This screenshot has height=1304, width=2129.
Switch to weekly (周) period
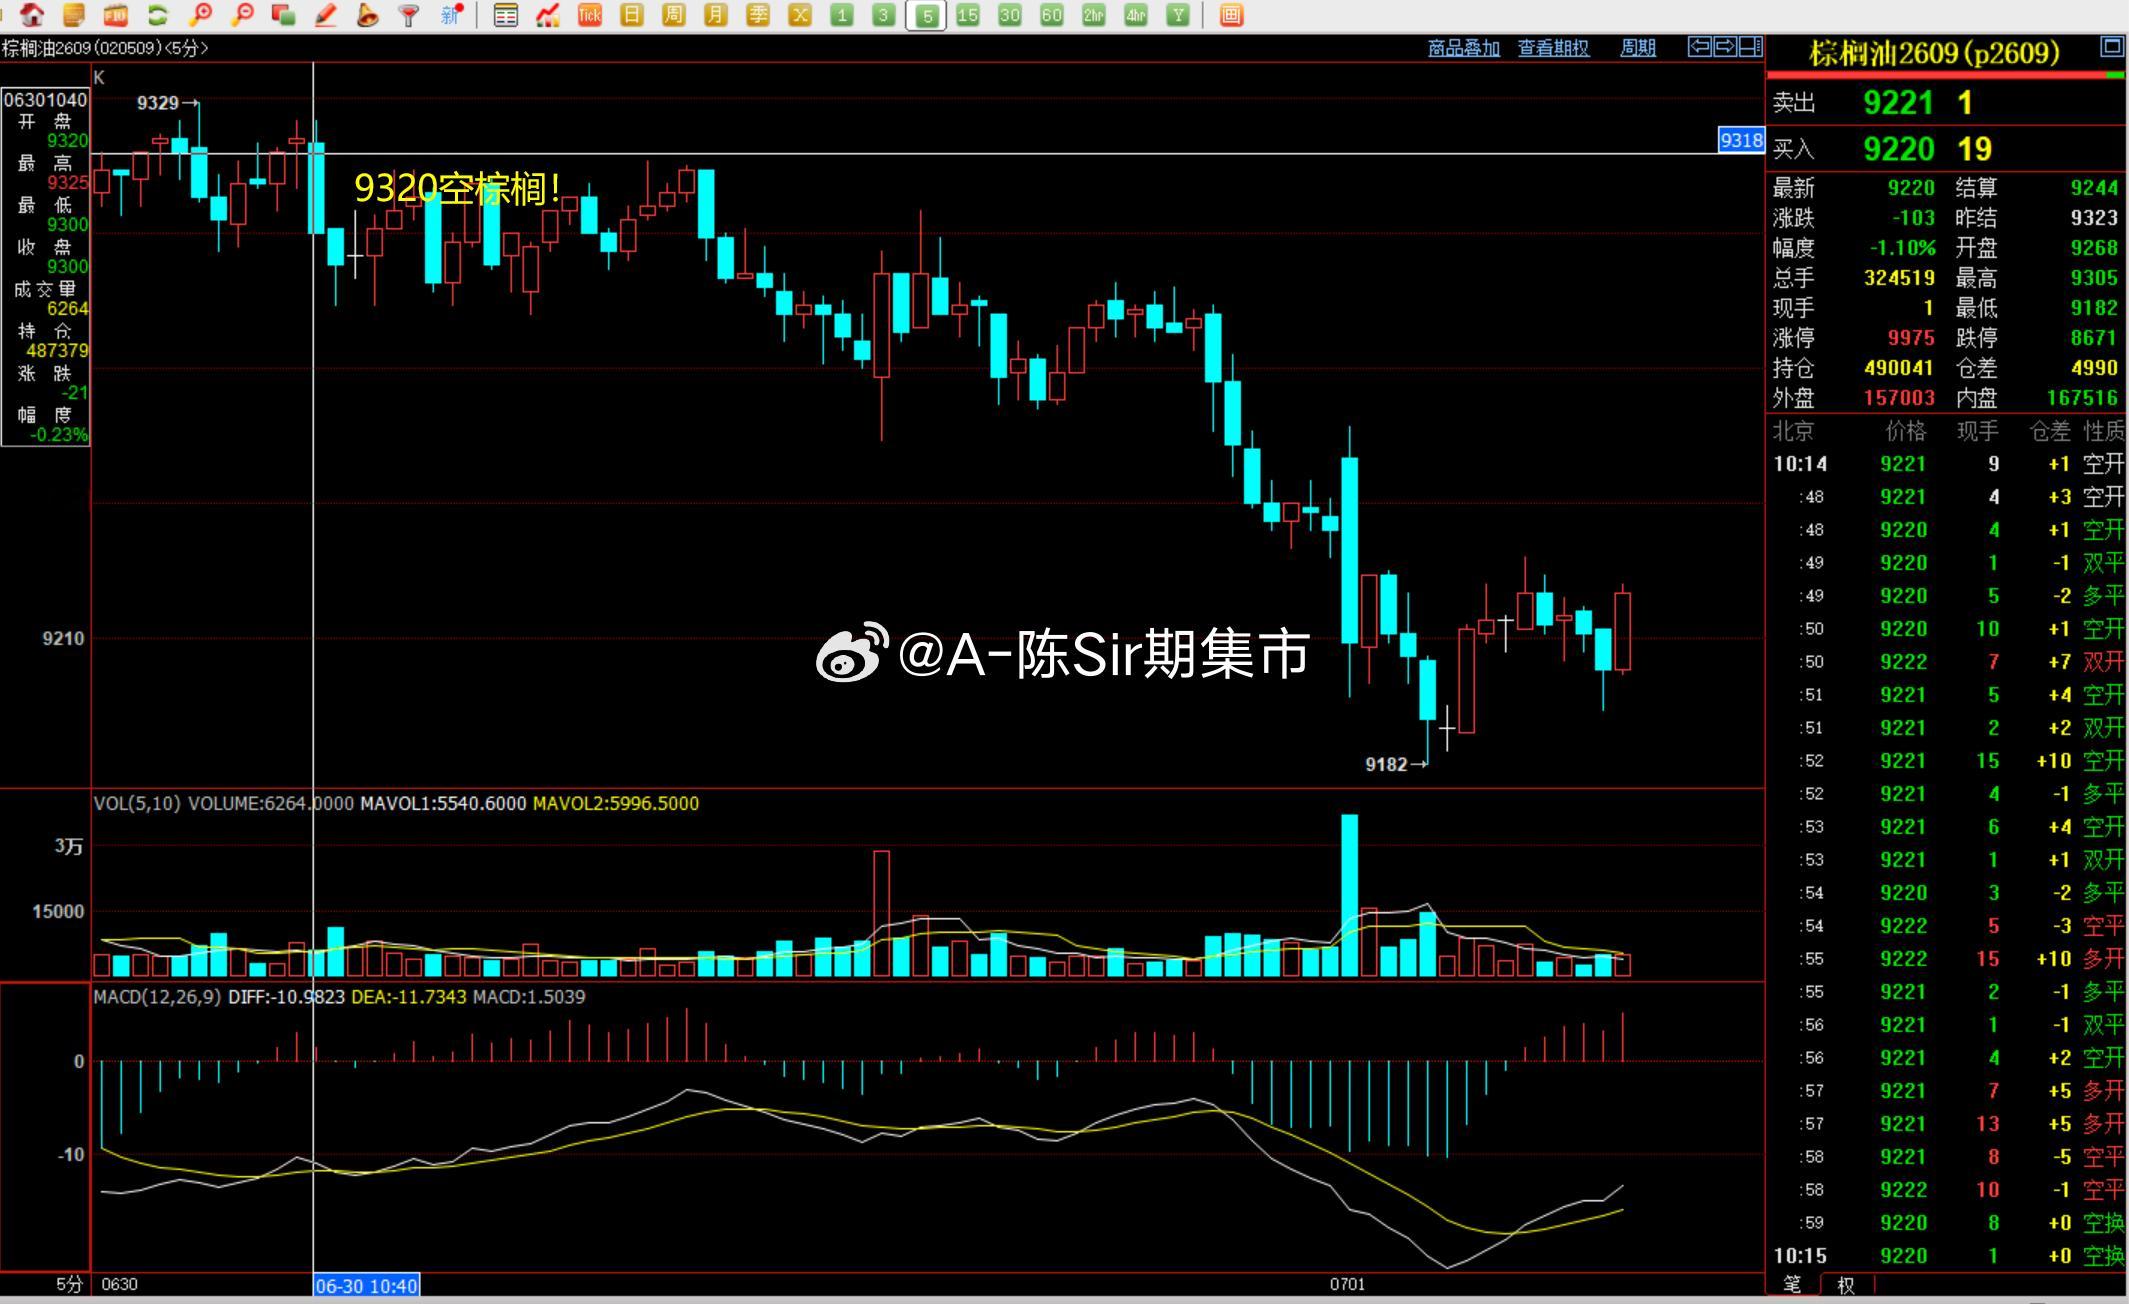(x=674, y=15)
